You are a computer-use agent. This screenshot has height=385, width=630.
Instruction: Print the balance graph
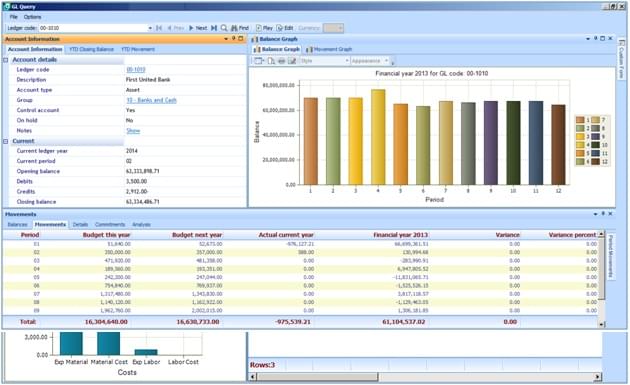(x=282, y=61)
